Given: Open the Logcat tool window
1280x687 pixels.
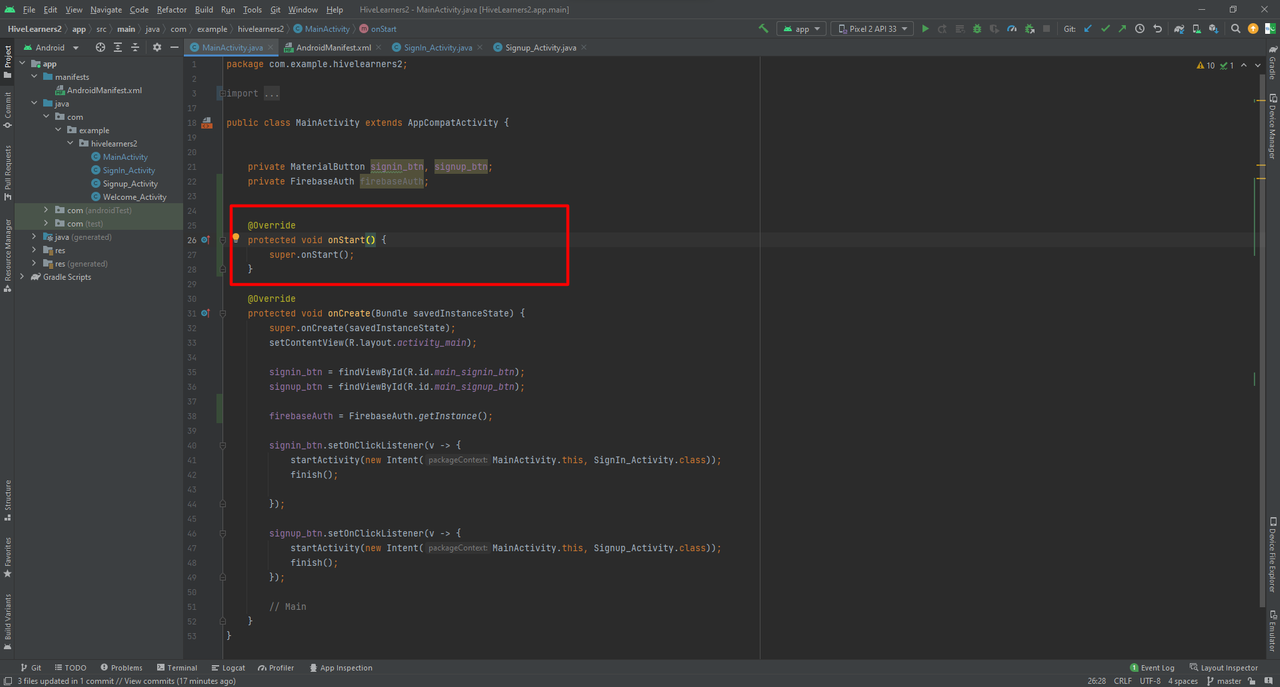Looking at the screenshot, I should coord(228,668).
